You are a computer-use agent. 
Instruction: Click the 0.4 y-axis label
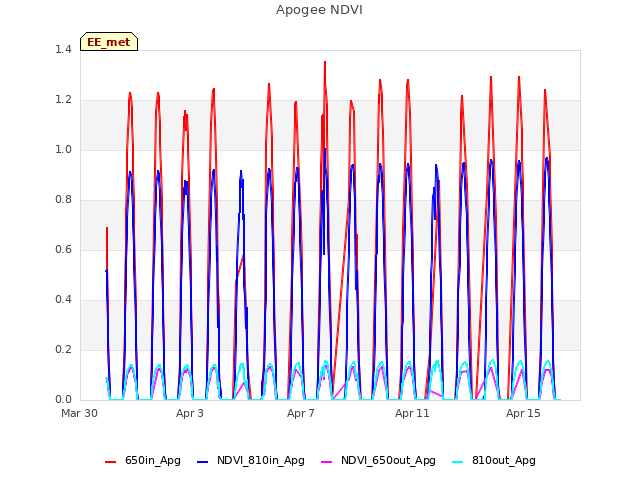tap(63, 300)
